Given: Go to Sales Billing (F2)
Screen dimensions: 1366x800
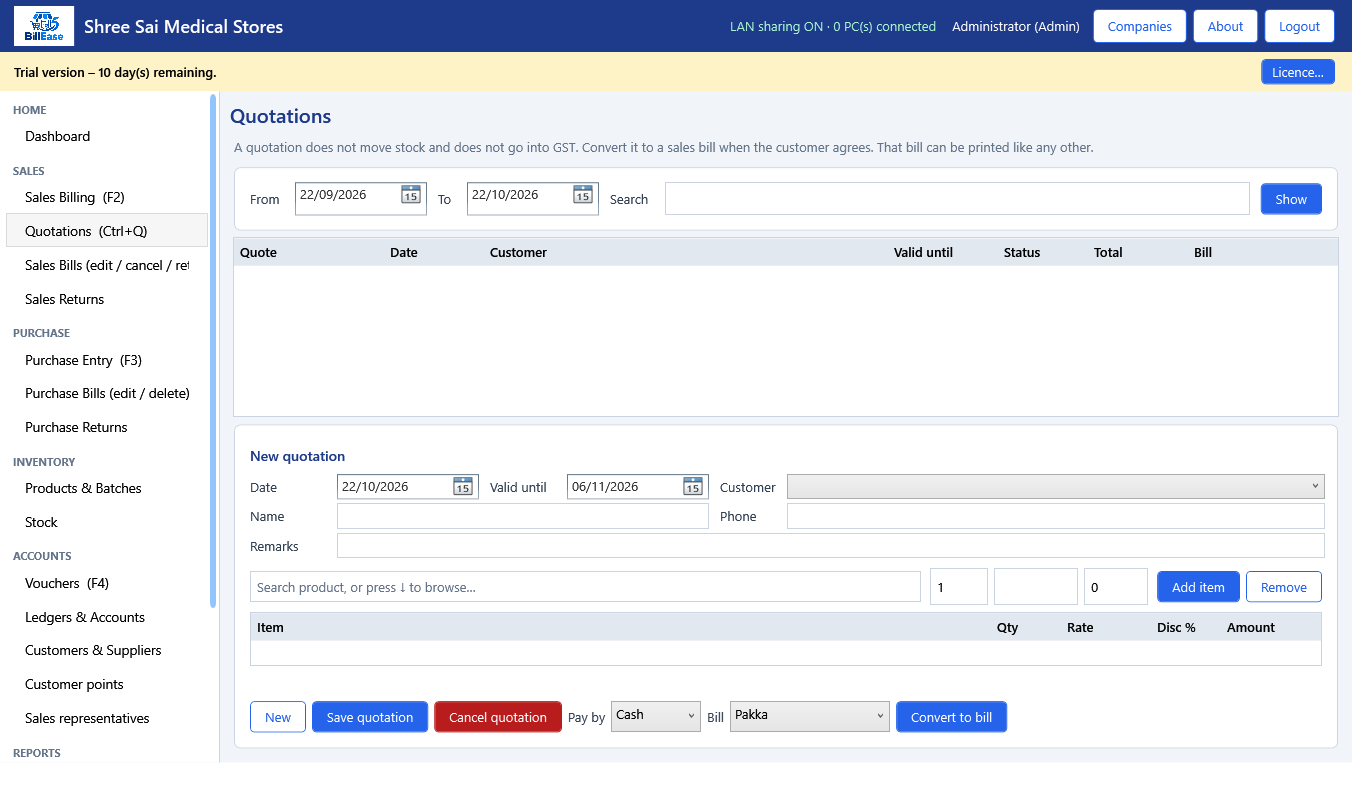Looking at the screenshot, I should pos(107,197).
